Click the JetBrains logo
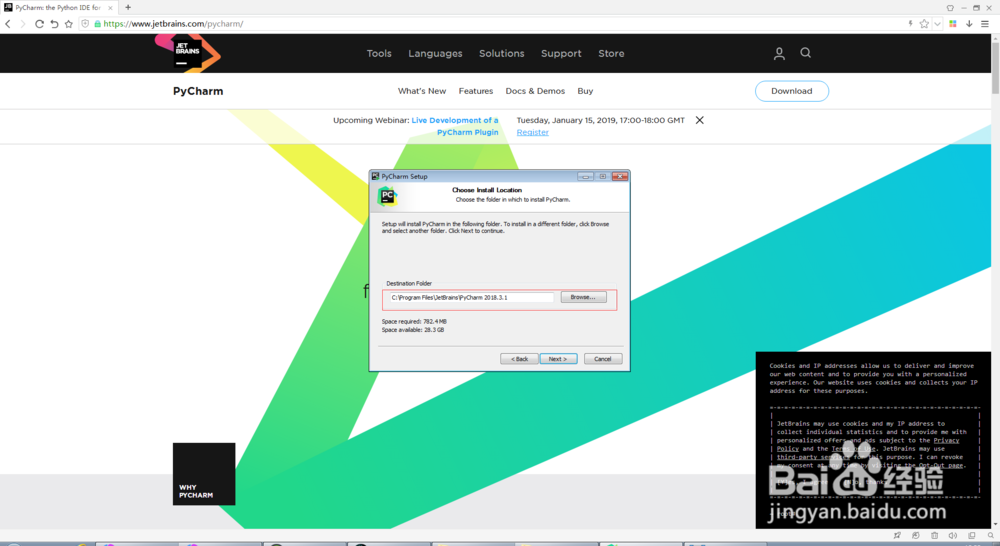The height and width of the screenshot is (546, 1000). (188, 54)
